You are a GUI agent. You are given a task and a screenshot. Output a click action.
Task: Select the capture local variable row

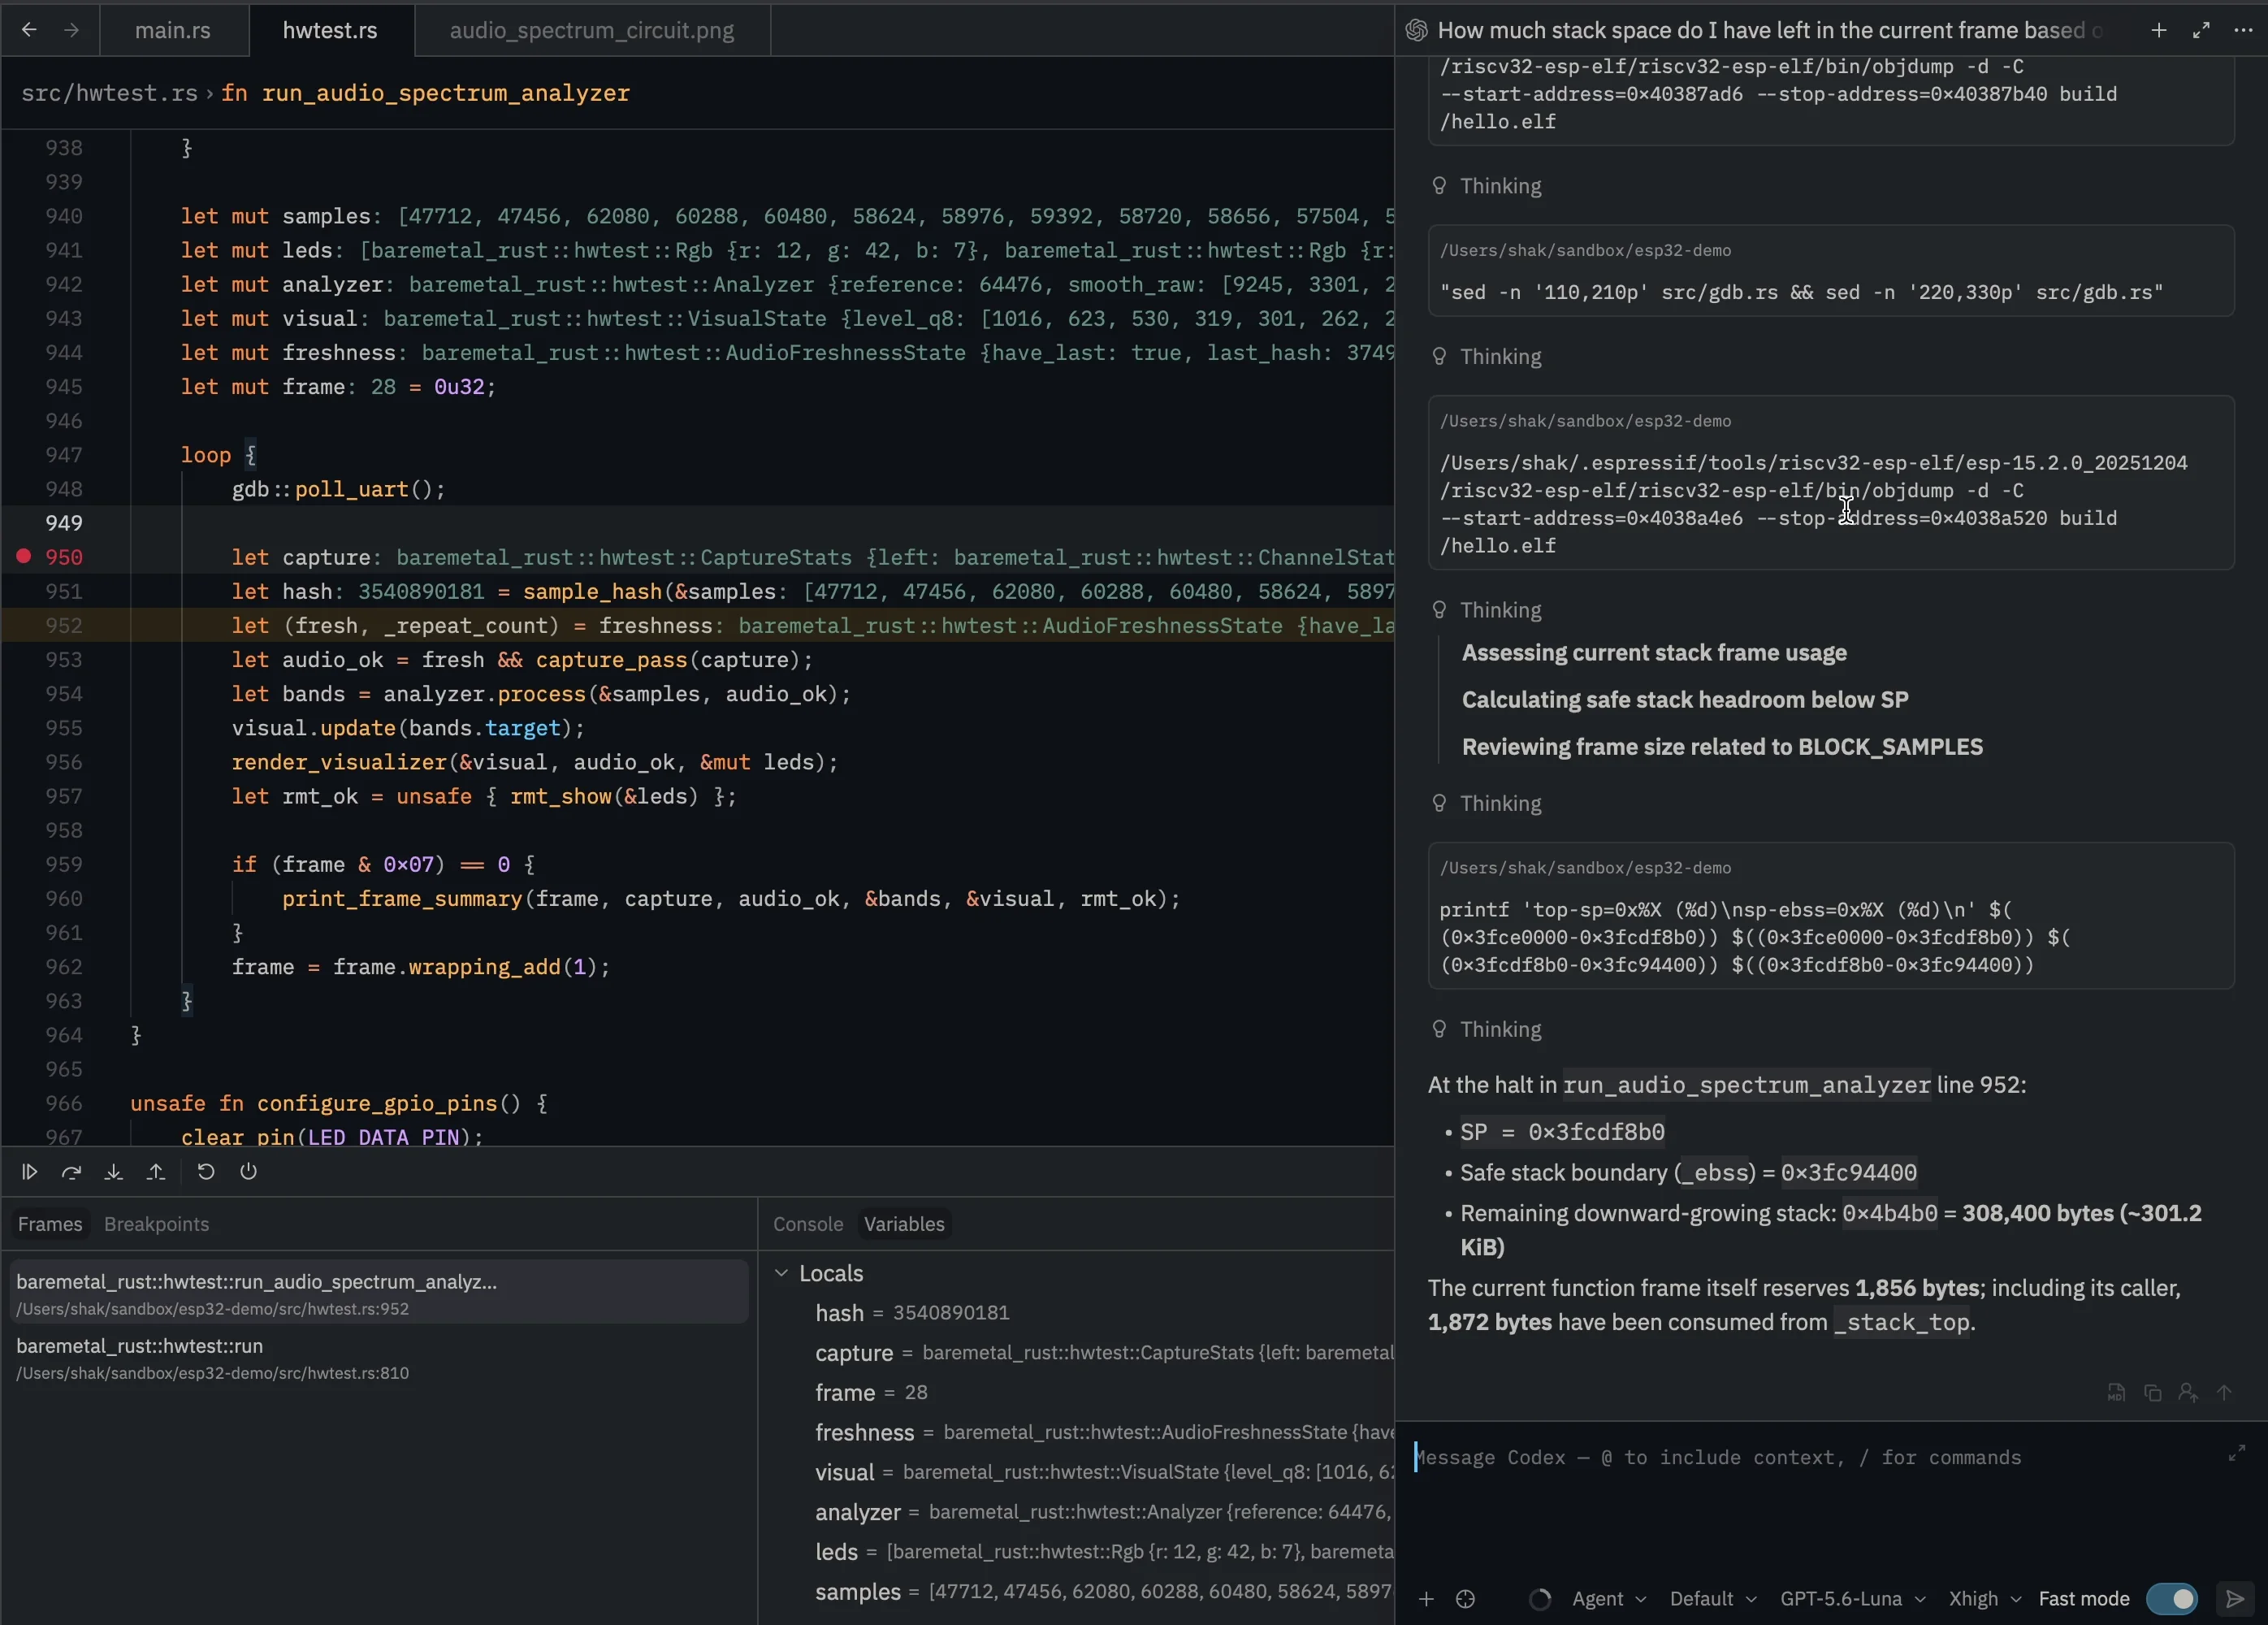[x=1076, y=1353]
